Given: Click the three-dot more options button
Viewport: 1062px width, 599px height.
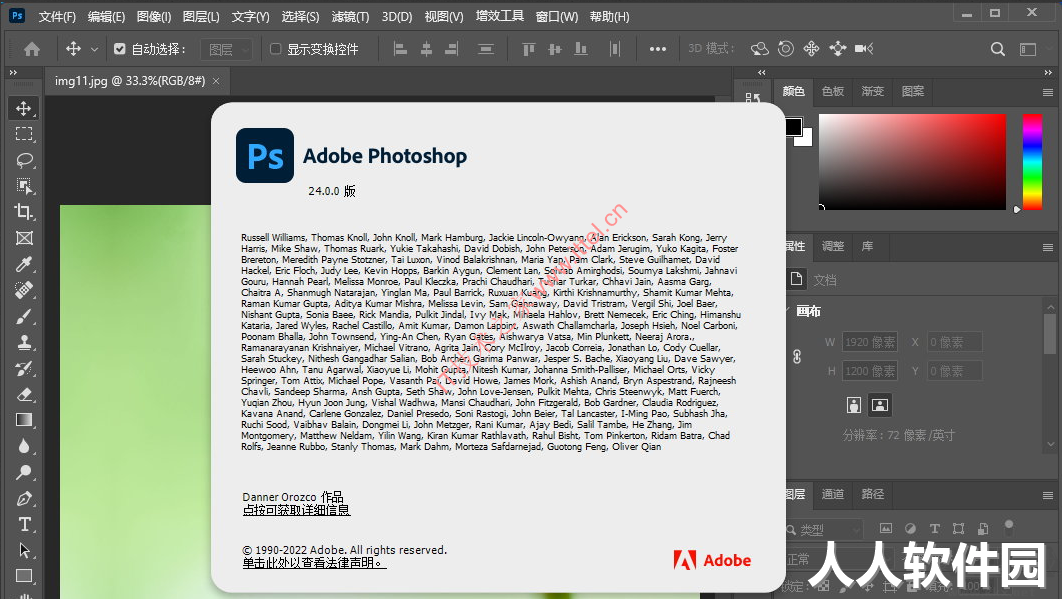Looking at the screenshot, I should click(x=658, y=49).
